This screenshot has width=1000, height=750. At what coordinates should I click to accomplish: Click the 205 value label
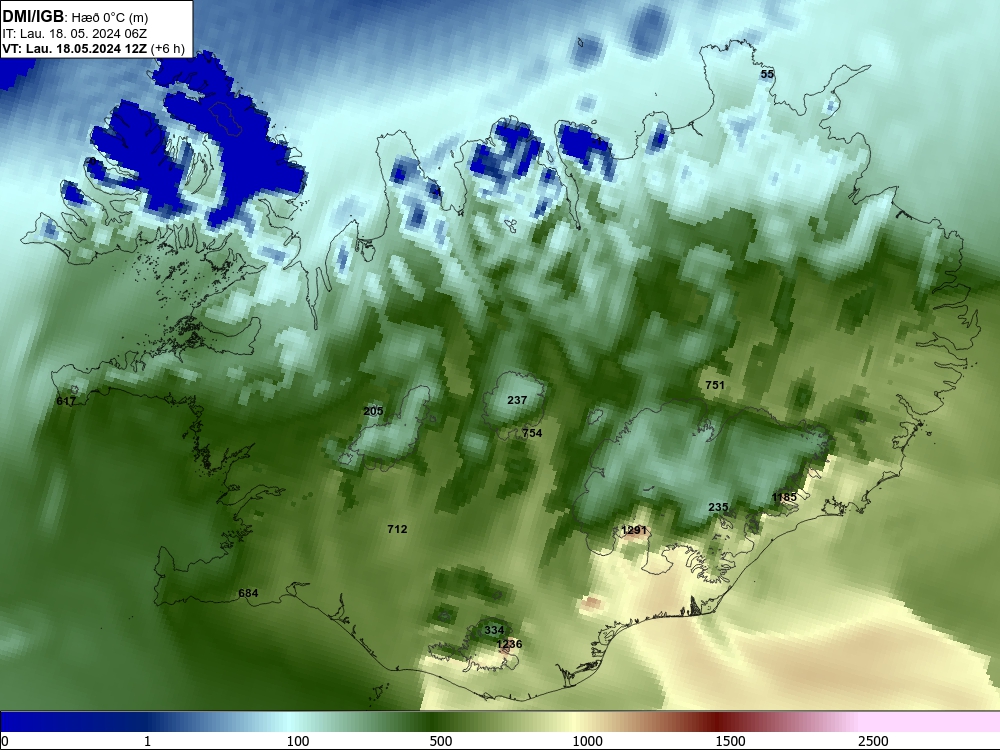click(373, 411)
